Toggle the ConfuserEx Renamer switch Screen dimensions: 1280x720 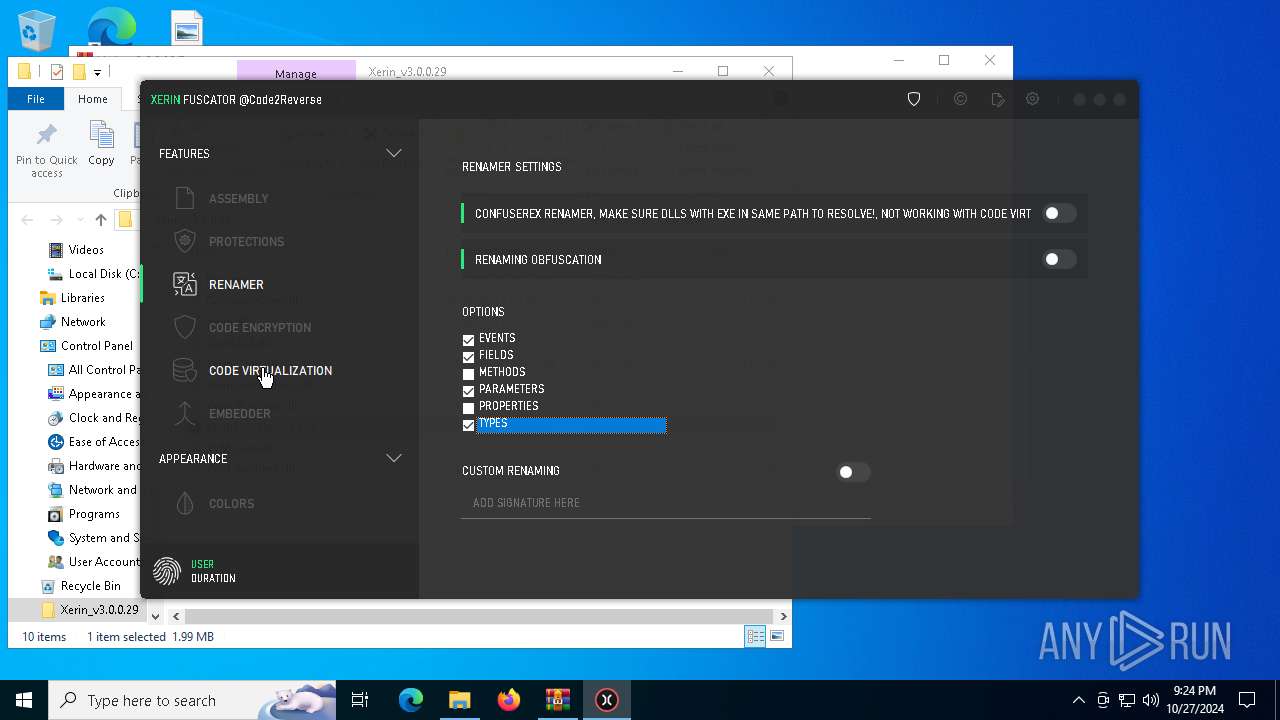pos(1059,213)
